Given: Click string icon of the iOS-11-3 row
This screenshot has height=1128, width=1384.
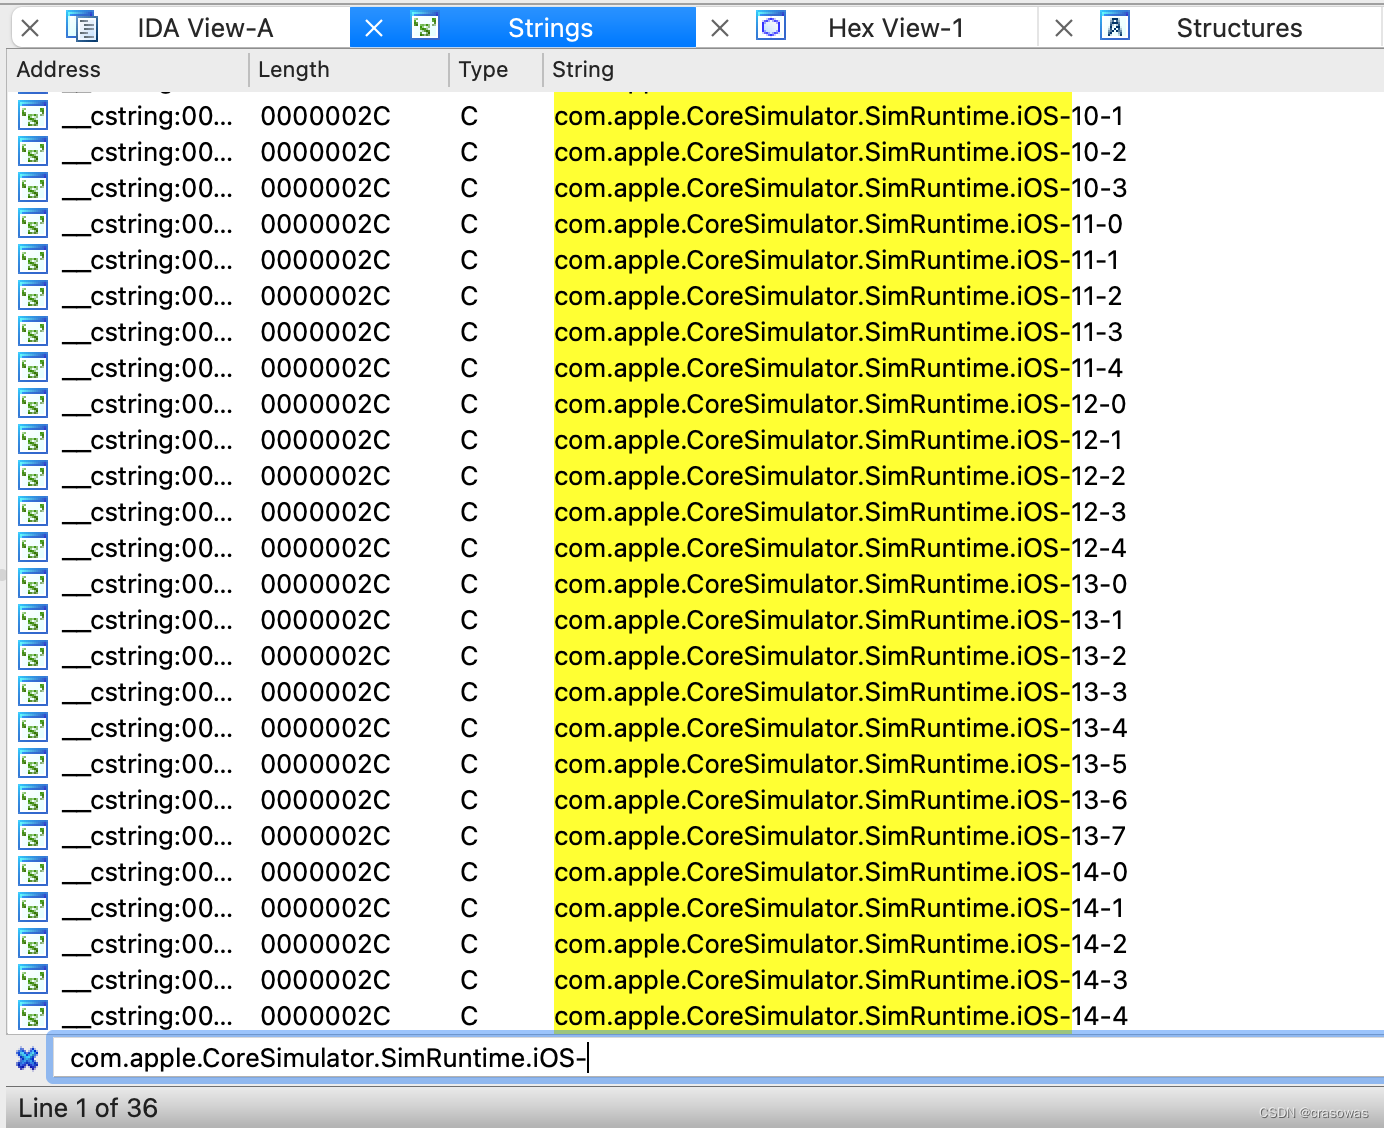Looking at the screenshot, I should point(33,332).
